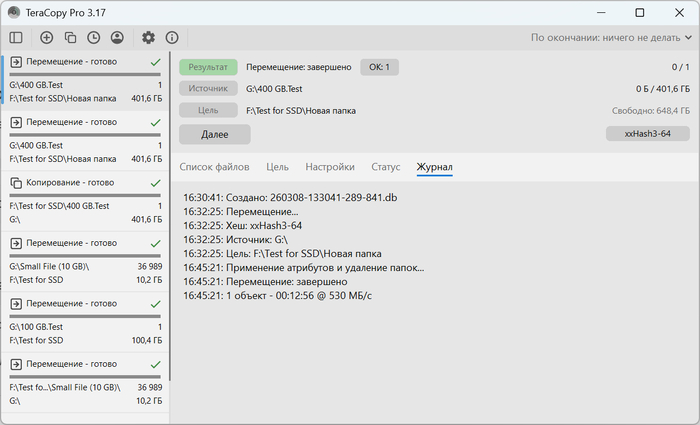Click the add new task plus icon
The width and height of the screenshot is (700, 425).
[x=46, y=38]
